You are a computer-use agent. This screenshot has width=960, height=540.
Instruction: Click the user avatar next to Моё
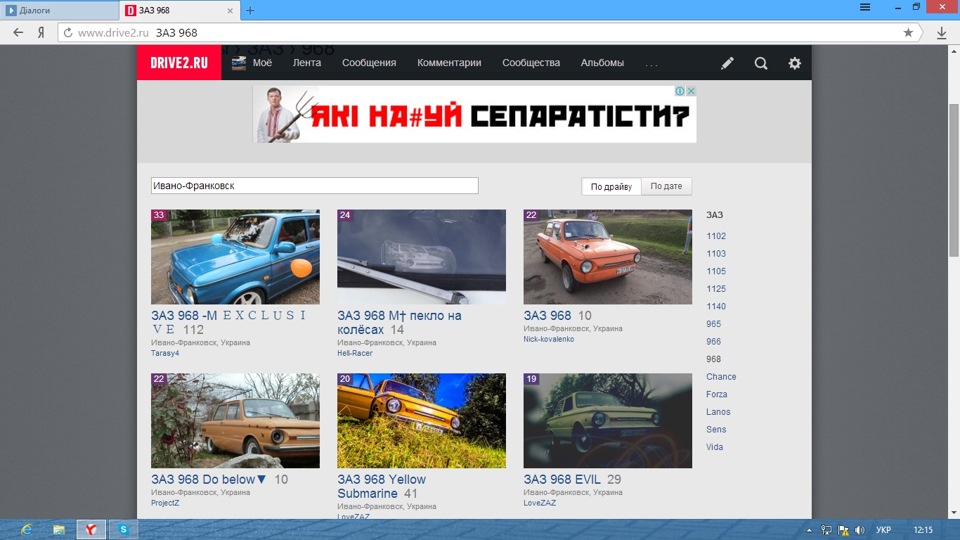pyautogui.click(x=239, y=62)
